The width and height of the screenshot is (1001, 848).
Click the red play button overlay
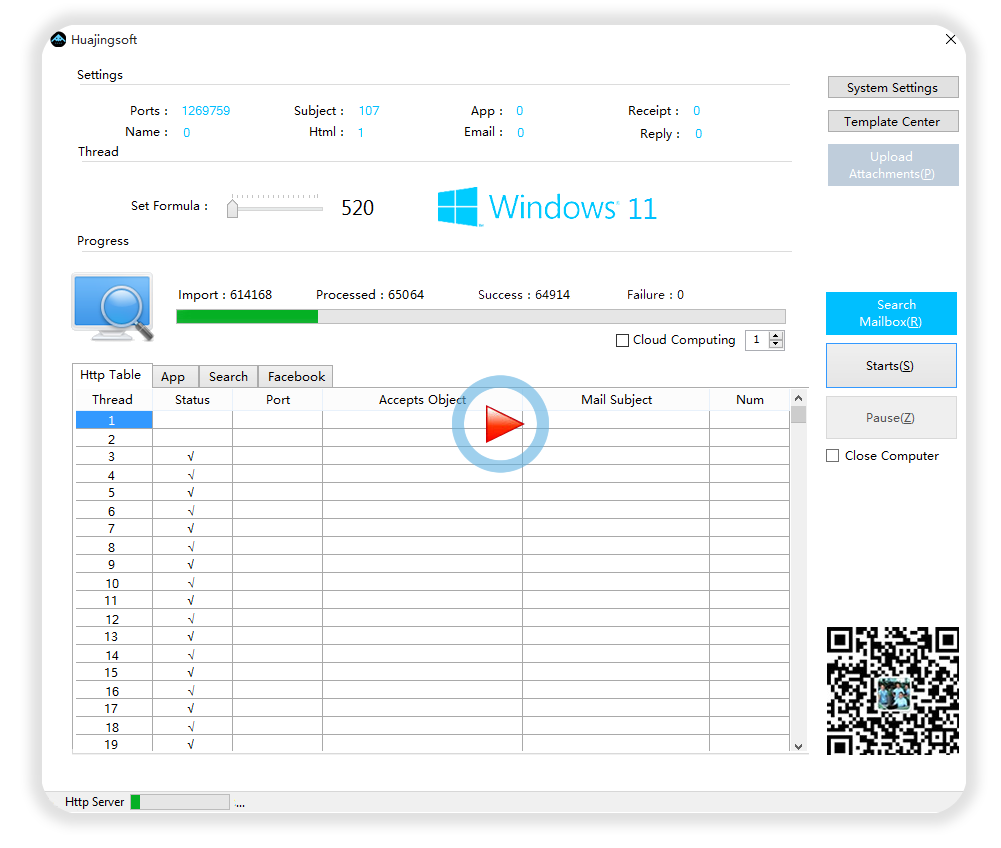[x=500, y=424]
